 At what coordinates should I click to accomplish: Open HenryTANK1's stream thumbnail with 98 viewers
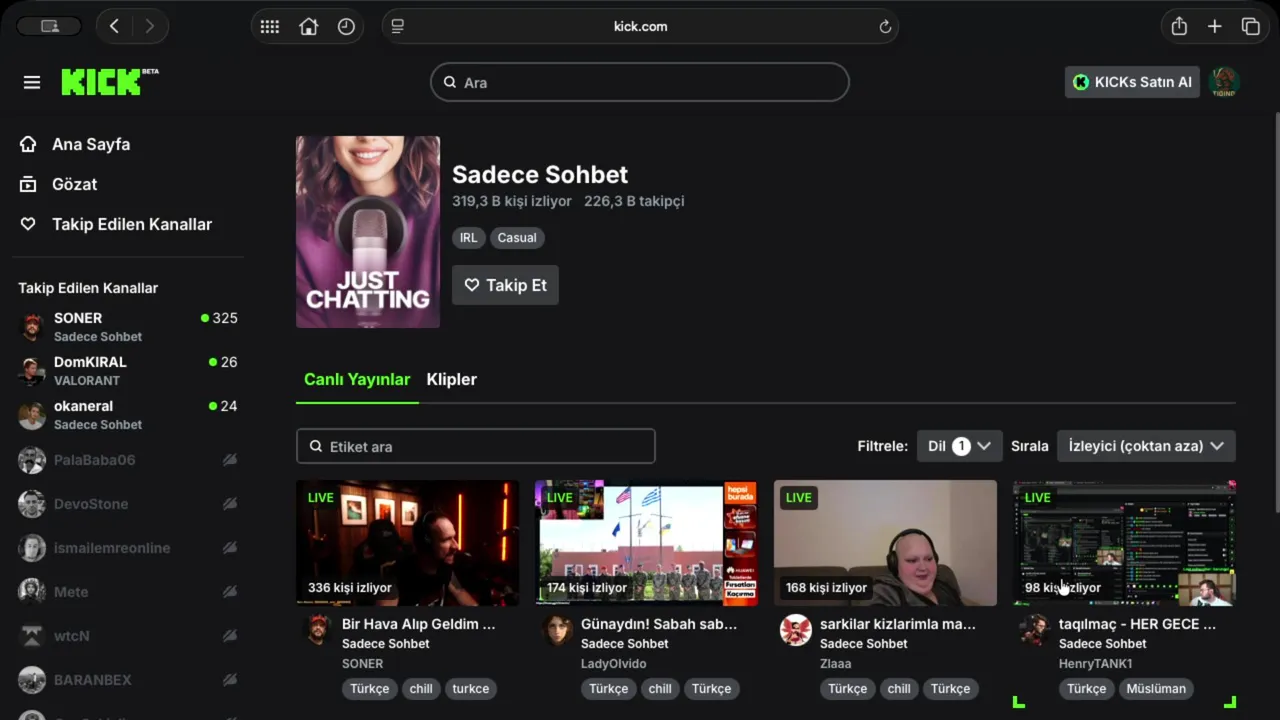(x=1124, y=543)
